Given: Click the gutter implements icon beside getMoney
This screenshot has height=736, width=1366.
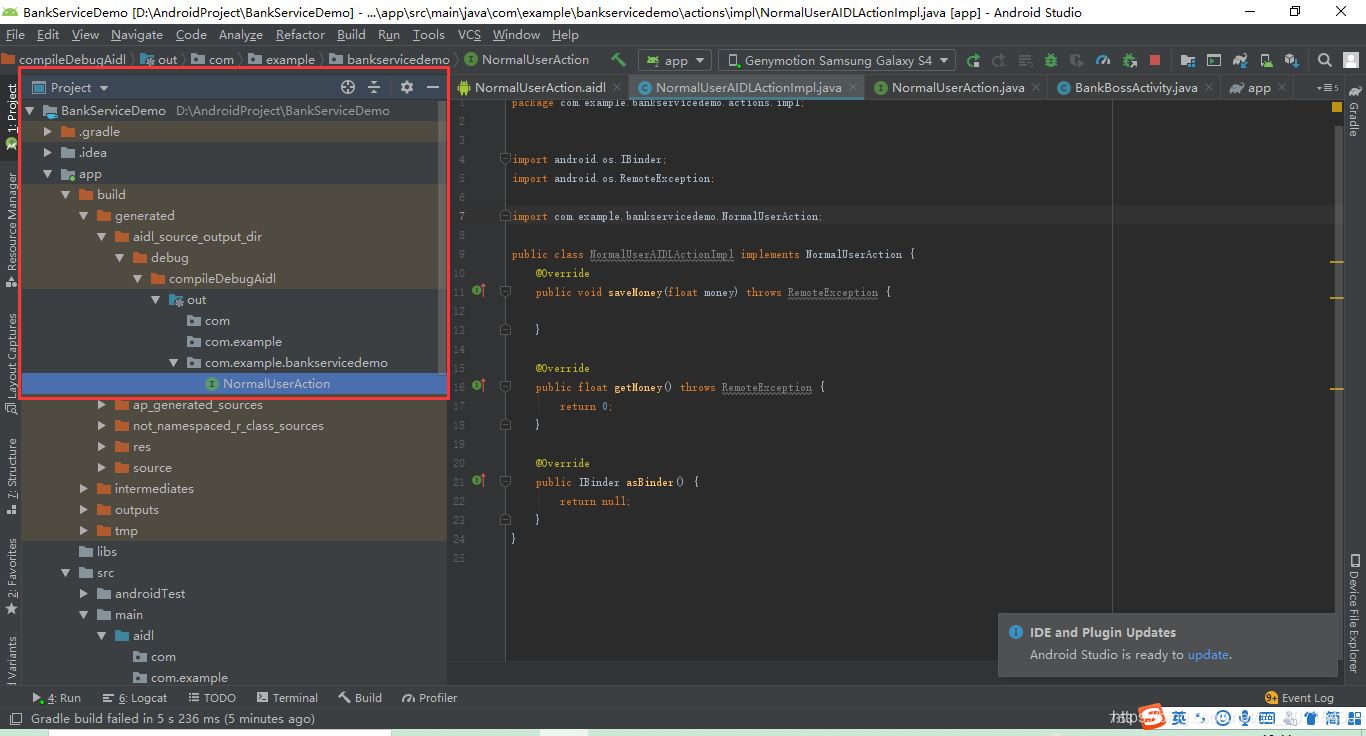Looking at the screenshot, I should (x=479, y=386).
